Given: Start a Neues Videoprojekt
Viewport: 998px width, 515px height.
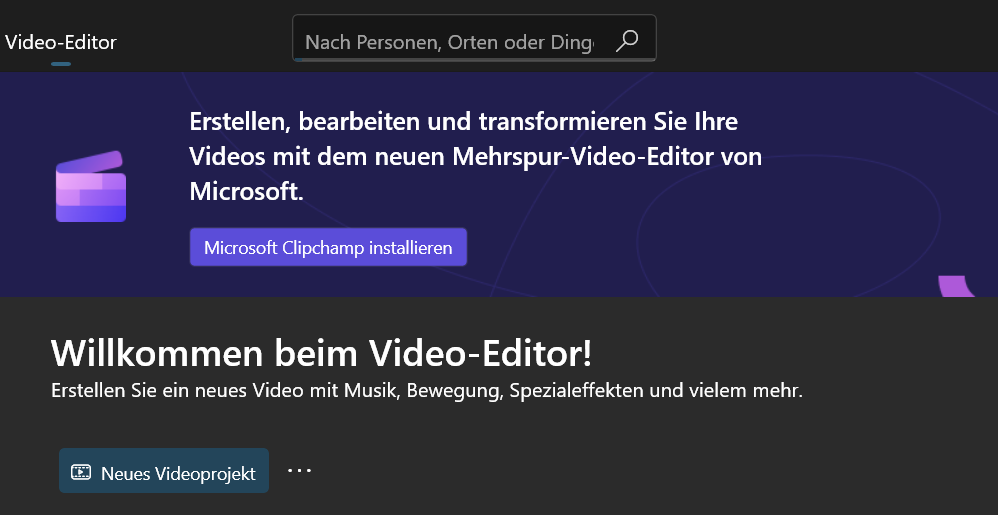Looking at the screenshot, I should pos(164,470).
